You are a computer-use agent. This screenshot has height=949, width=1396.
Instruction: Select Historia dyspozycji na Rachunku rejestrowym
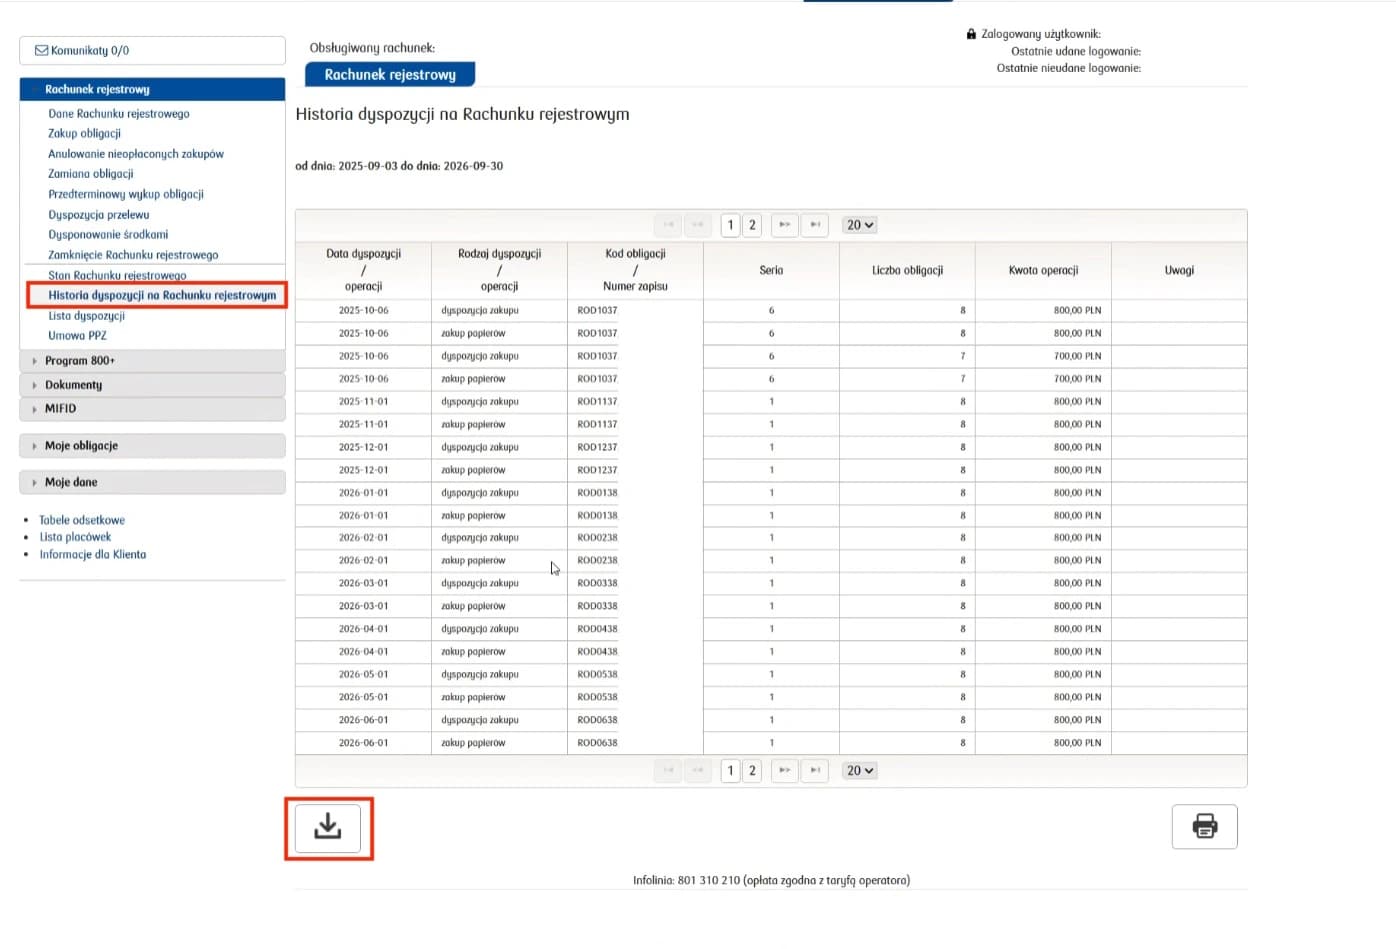click(x=162, y=295)
